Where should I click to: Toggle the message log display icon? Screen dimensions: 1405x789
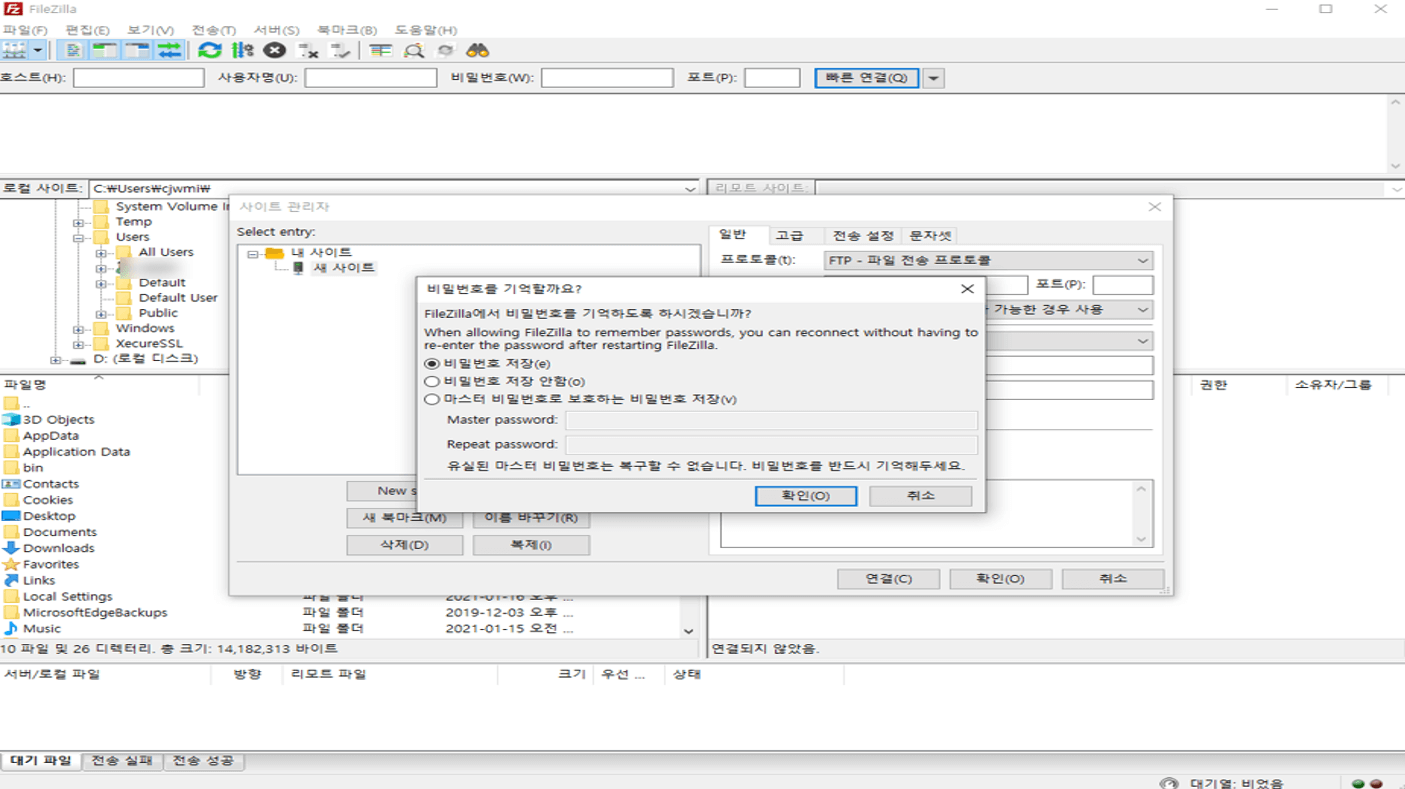coord(74,50)
